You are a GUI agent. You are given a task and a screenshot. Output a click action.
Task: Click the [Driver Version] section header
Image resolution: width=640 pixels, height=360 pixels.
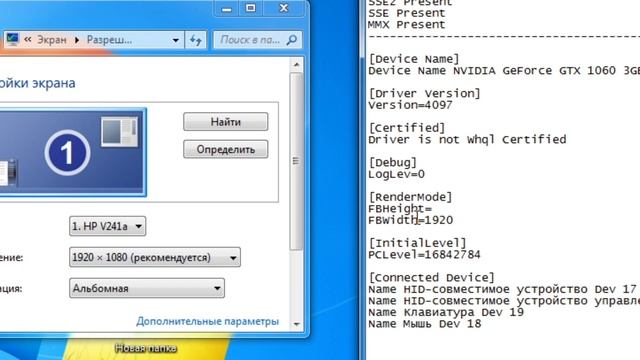[424, 93]
